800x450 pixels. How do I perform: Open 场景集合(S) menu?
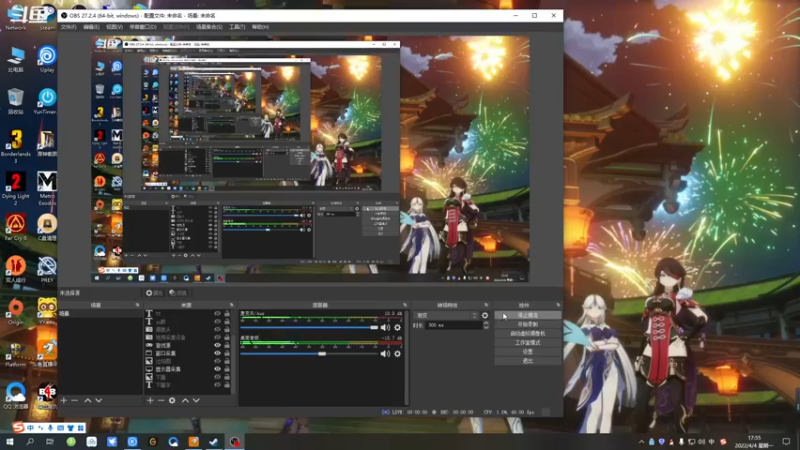(x=209, y=27)
